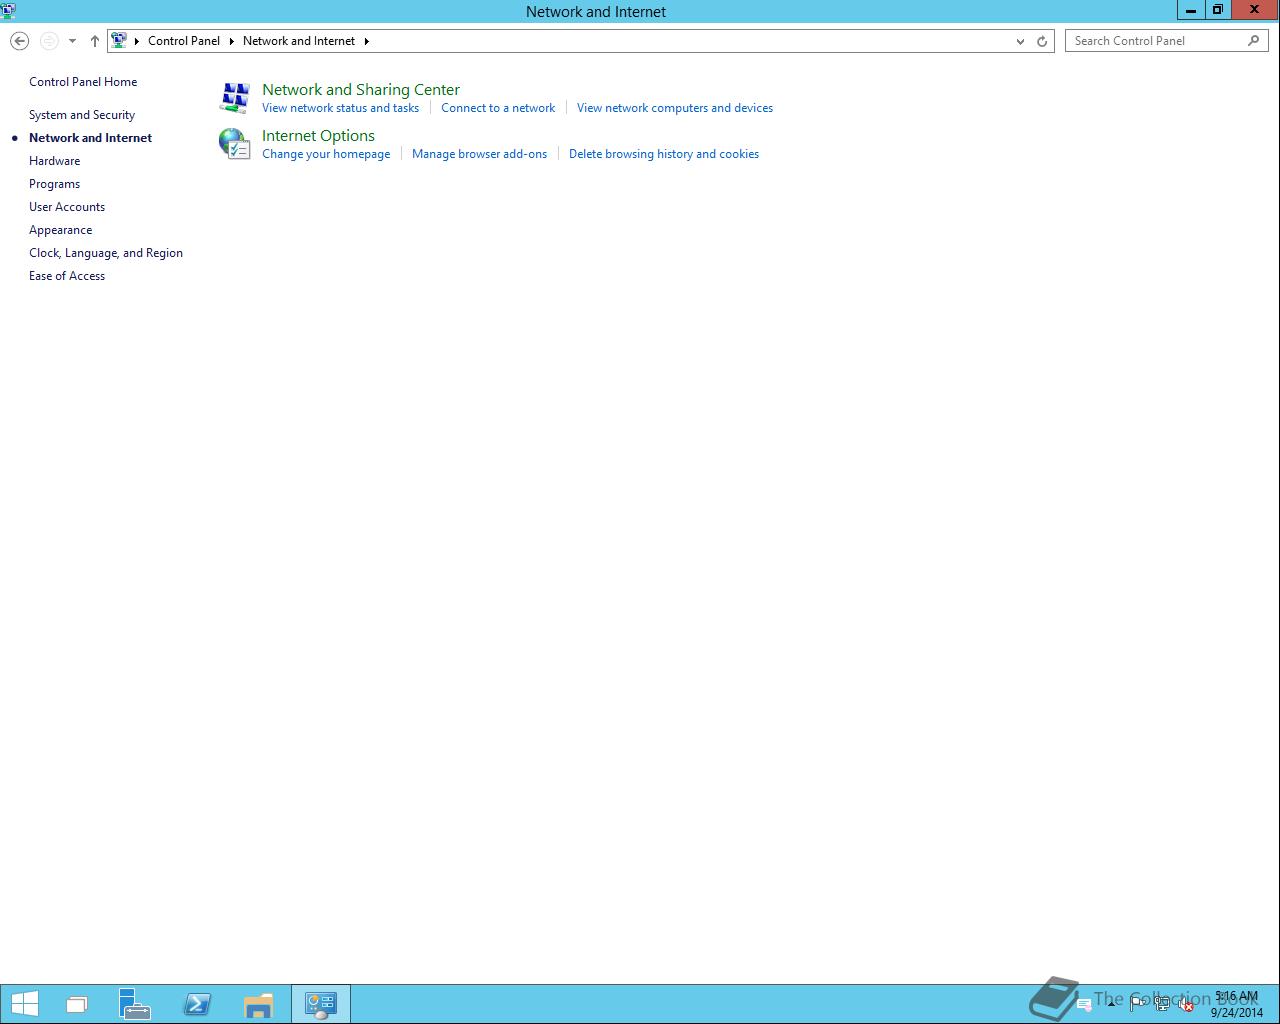Launch Windows PowerShell from the taskbar
Image resolution: width=1280 pixels, height=1024 pixels.
197,1004
